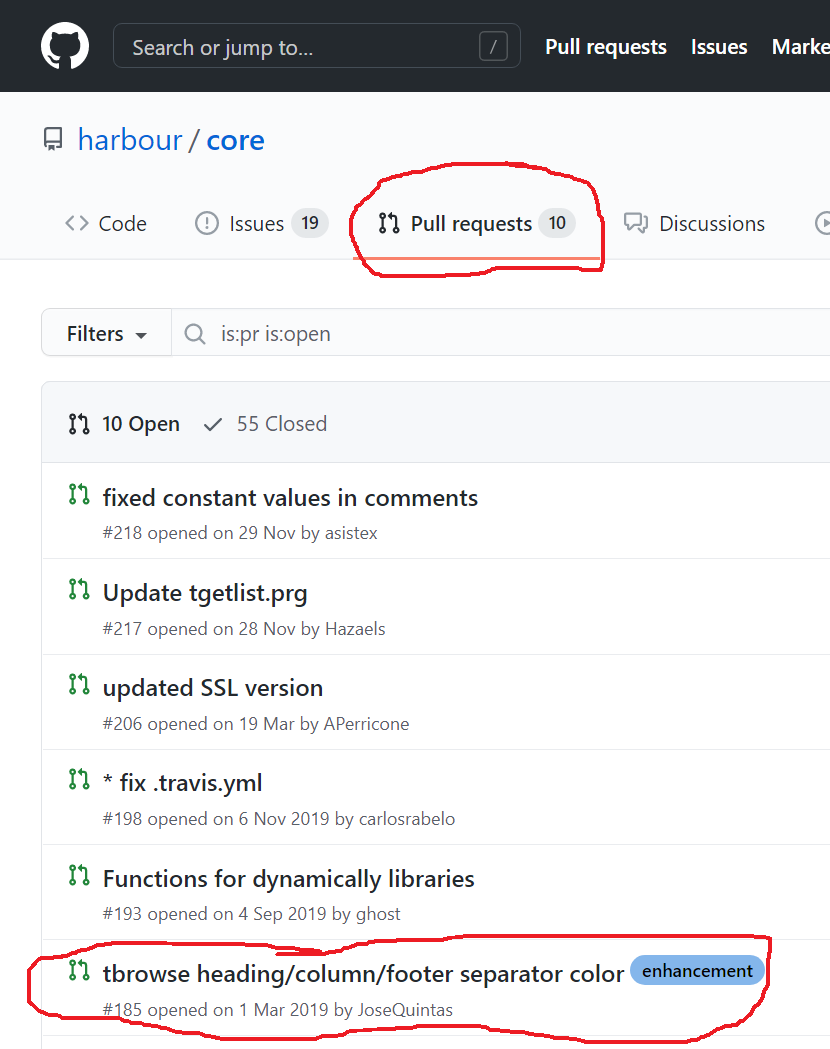This screenshot has height=1049, width=830.
Task: Select the Pull requests repository tab
Action: coord(476,223)
